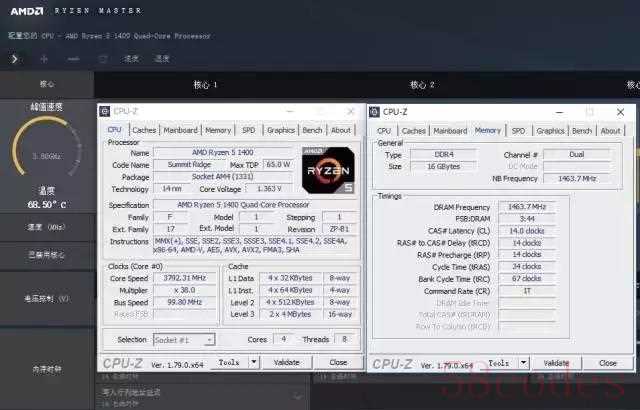Click the peak speed gauge dial in Ryzen Master

coord(46,149)
